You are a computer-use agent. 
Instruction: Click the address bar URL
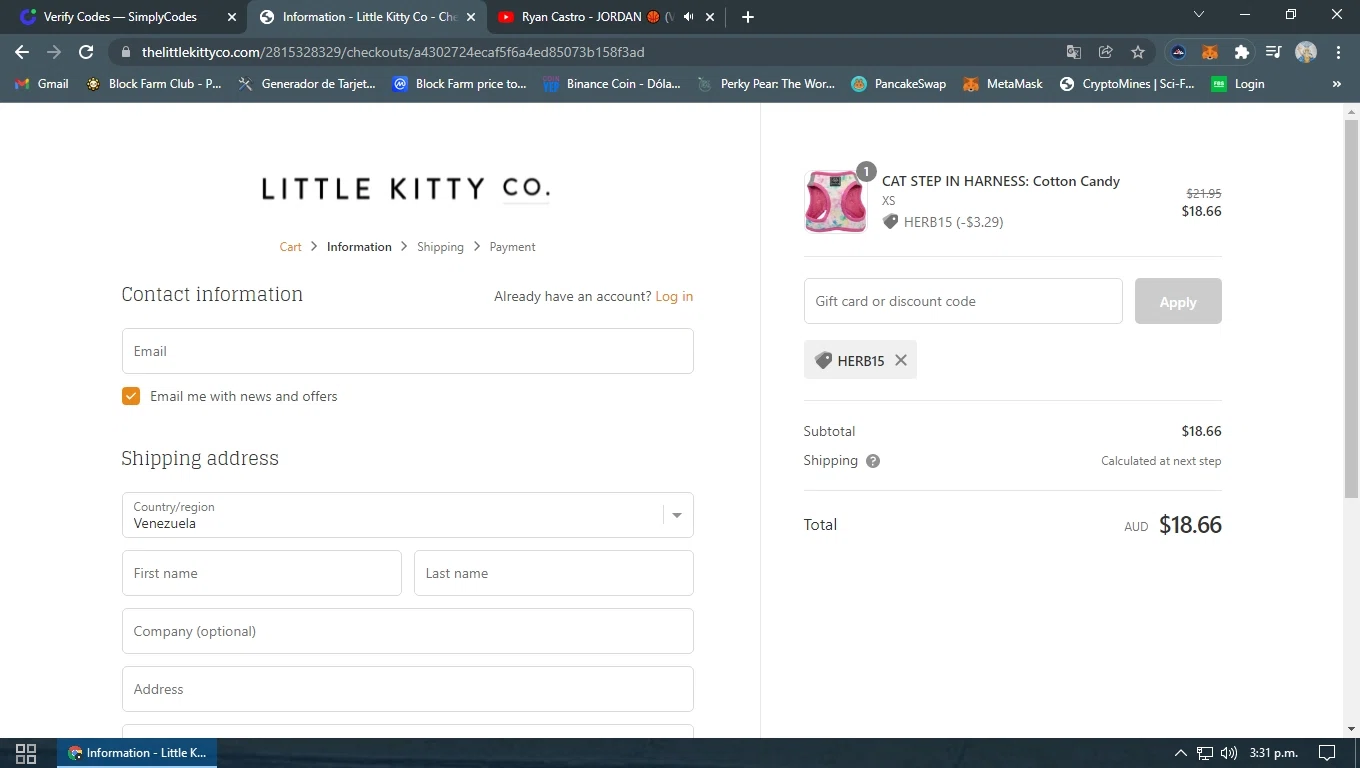393,52
